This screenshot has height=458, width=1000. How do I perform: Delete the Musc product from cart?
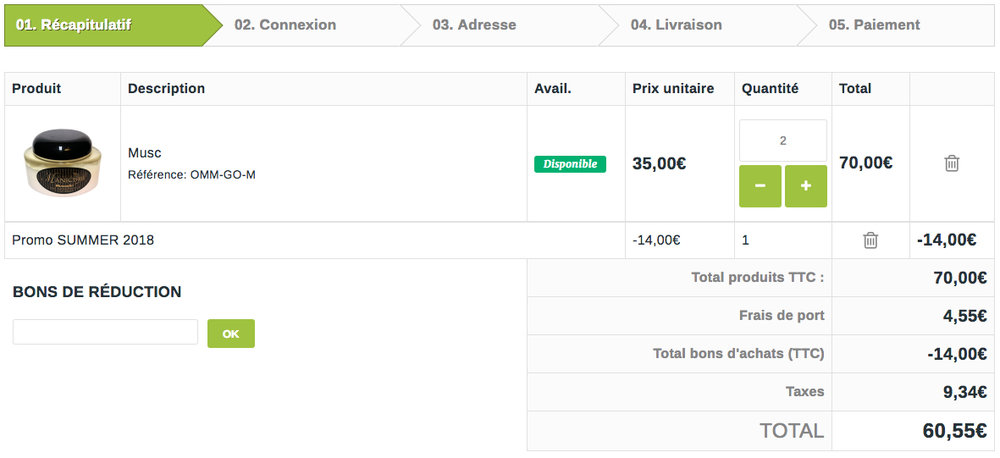952,163
